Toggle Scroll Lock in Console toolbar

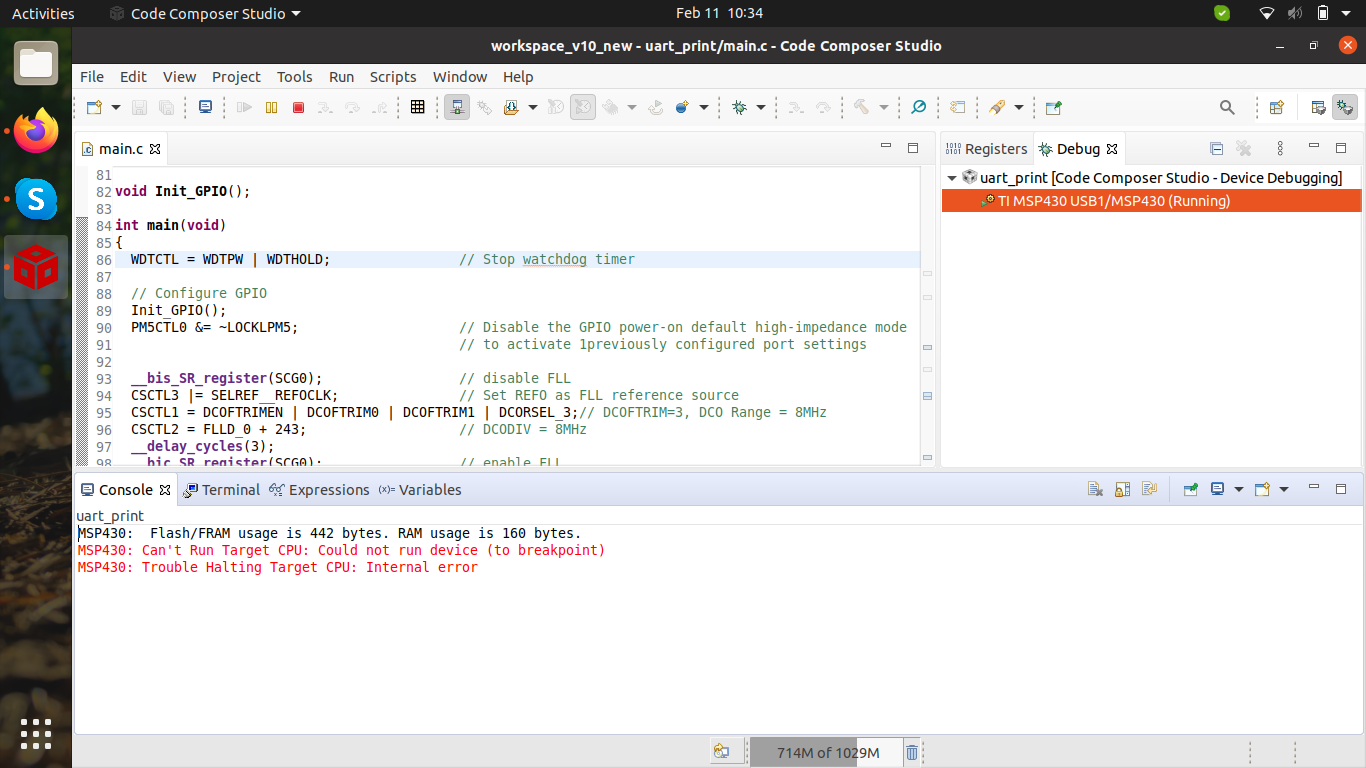(1122, 490)
